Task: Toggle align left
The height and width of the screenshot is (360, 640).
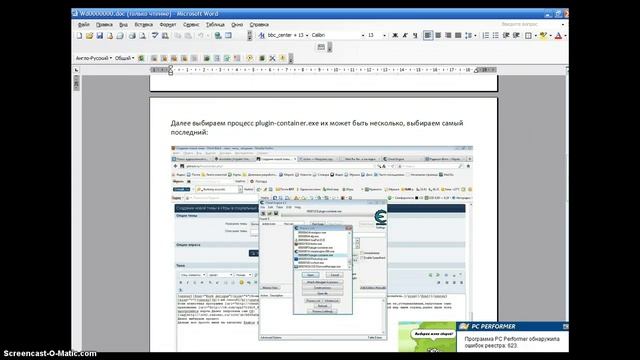Action: (x=427, y=36)
